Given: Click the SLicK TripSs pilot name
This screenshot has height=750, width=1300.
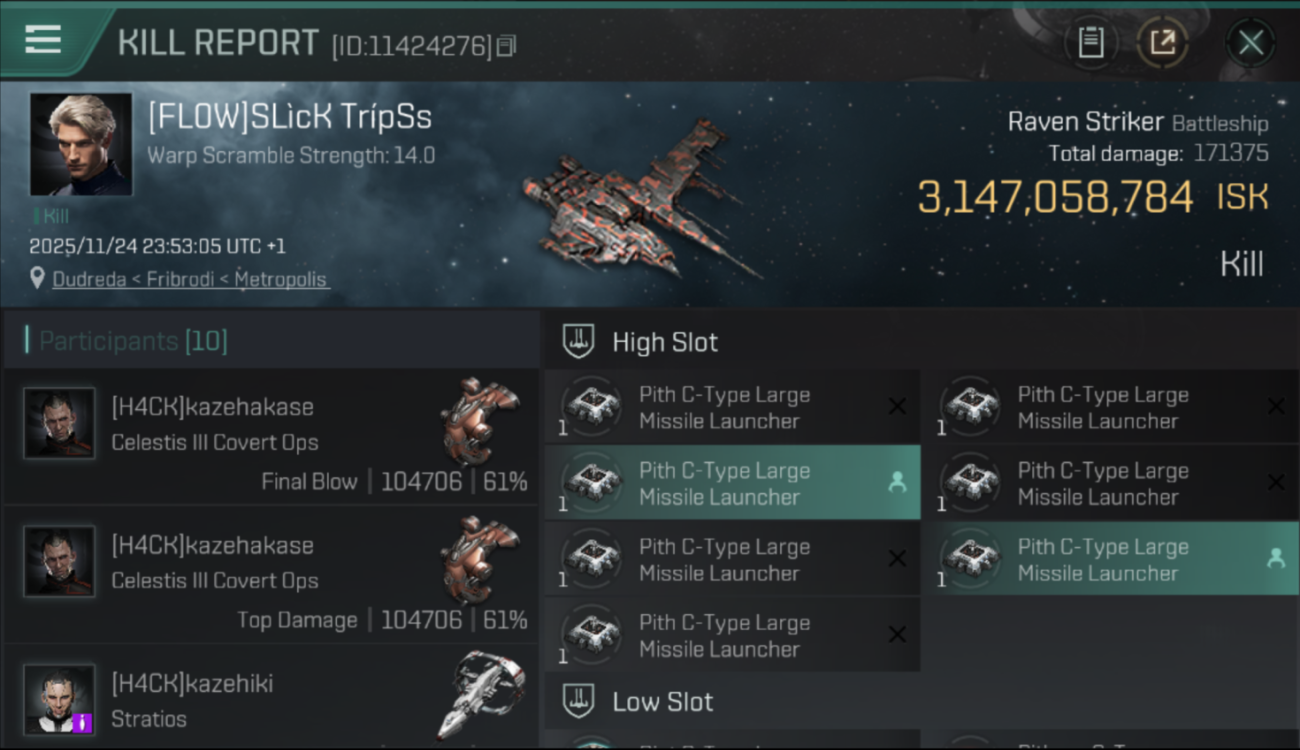Looking at the screenshot, I should coord(290,117).
